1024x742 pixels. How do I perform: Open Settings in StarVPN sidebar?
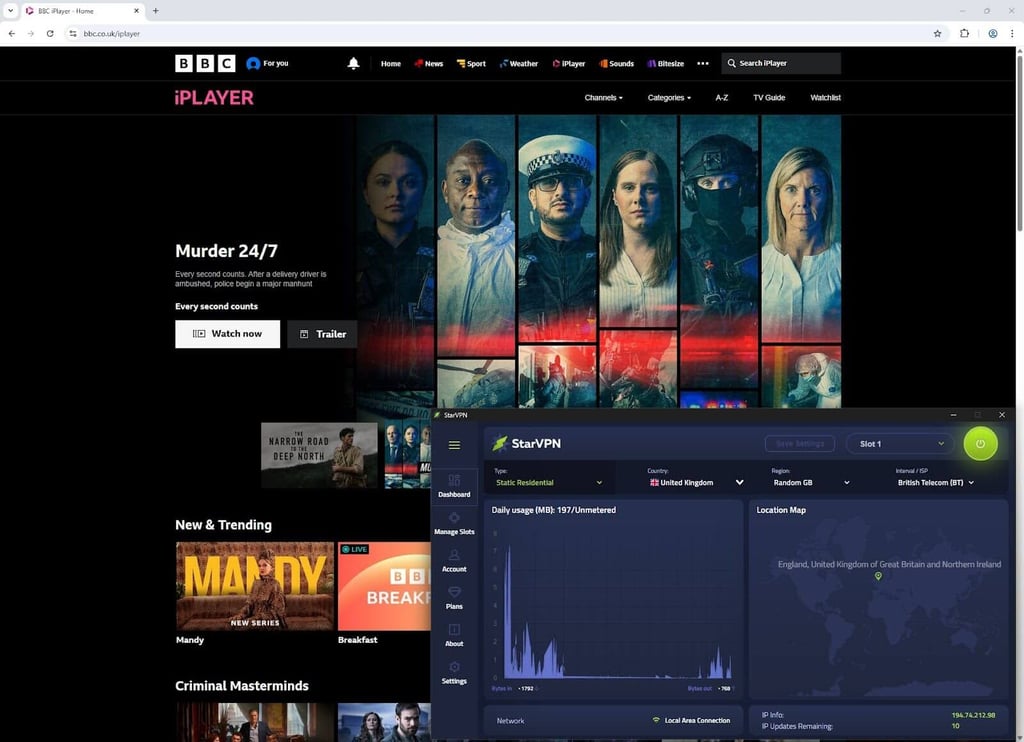(454, 673)
